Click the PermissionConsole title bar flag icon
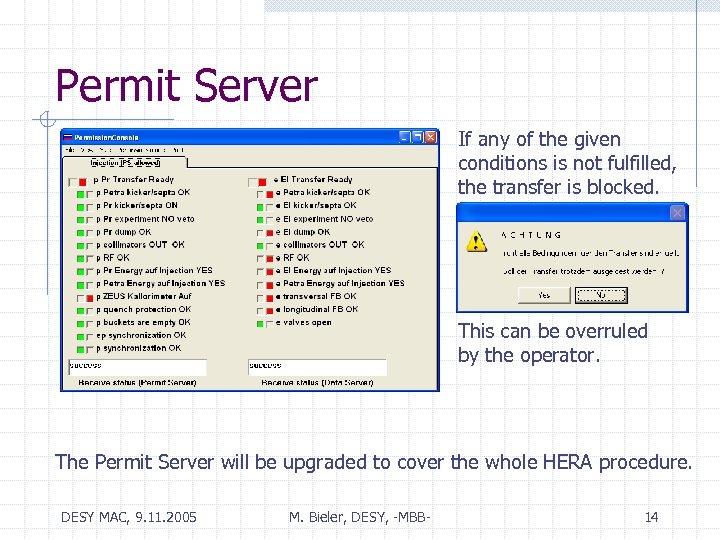Image resolution: width=720 pixels, height=540 pixels. click(68, 137)
